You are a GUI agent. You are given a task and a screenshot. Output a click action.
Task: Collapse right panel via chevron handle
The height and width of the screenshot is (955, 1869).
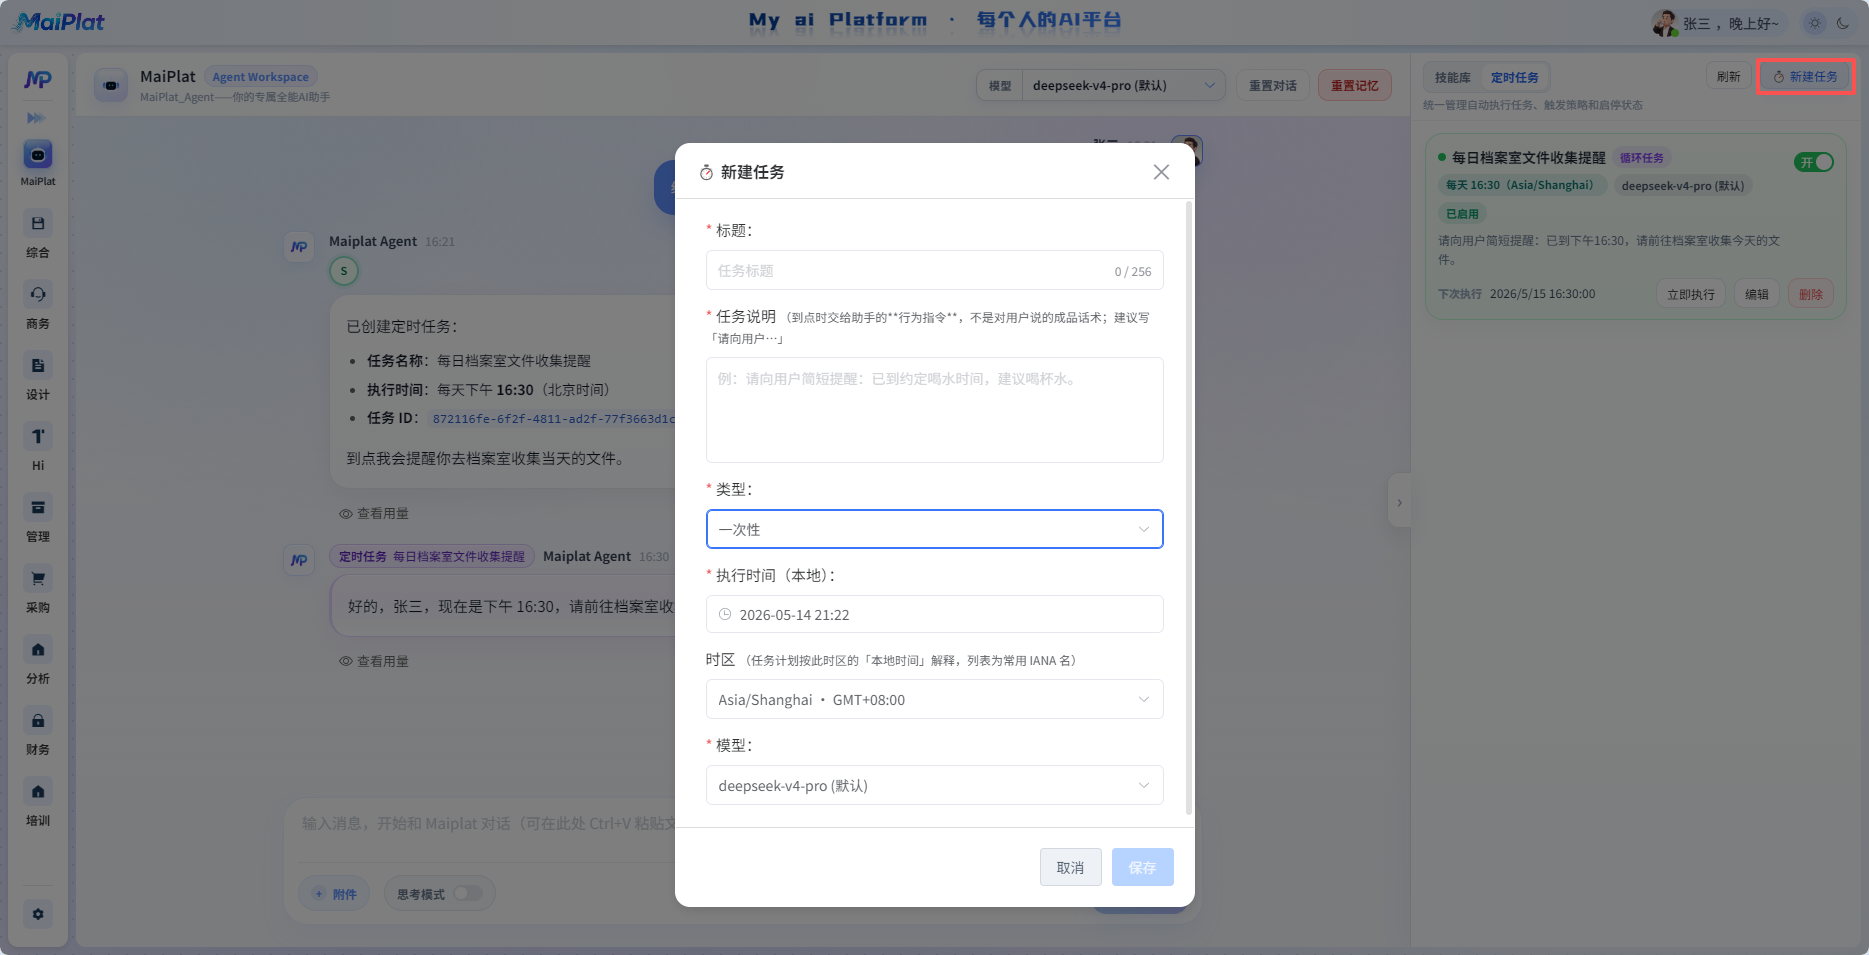point(1399,502)
